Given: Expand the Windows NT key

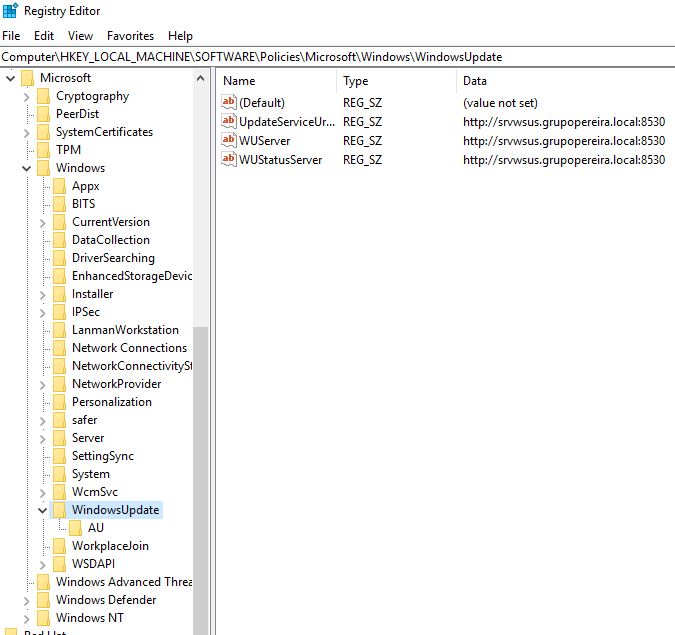Looking at the screenshot, I should tap(27, 619).
